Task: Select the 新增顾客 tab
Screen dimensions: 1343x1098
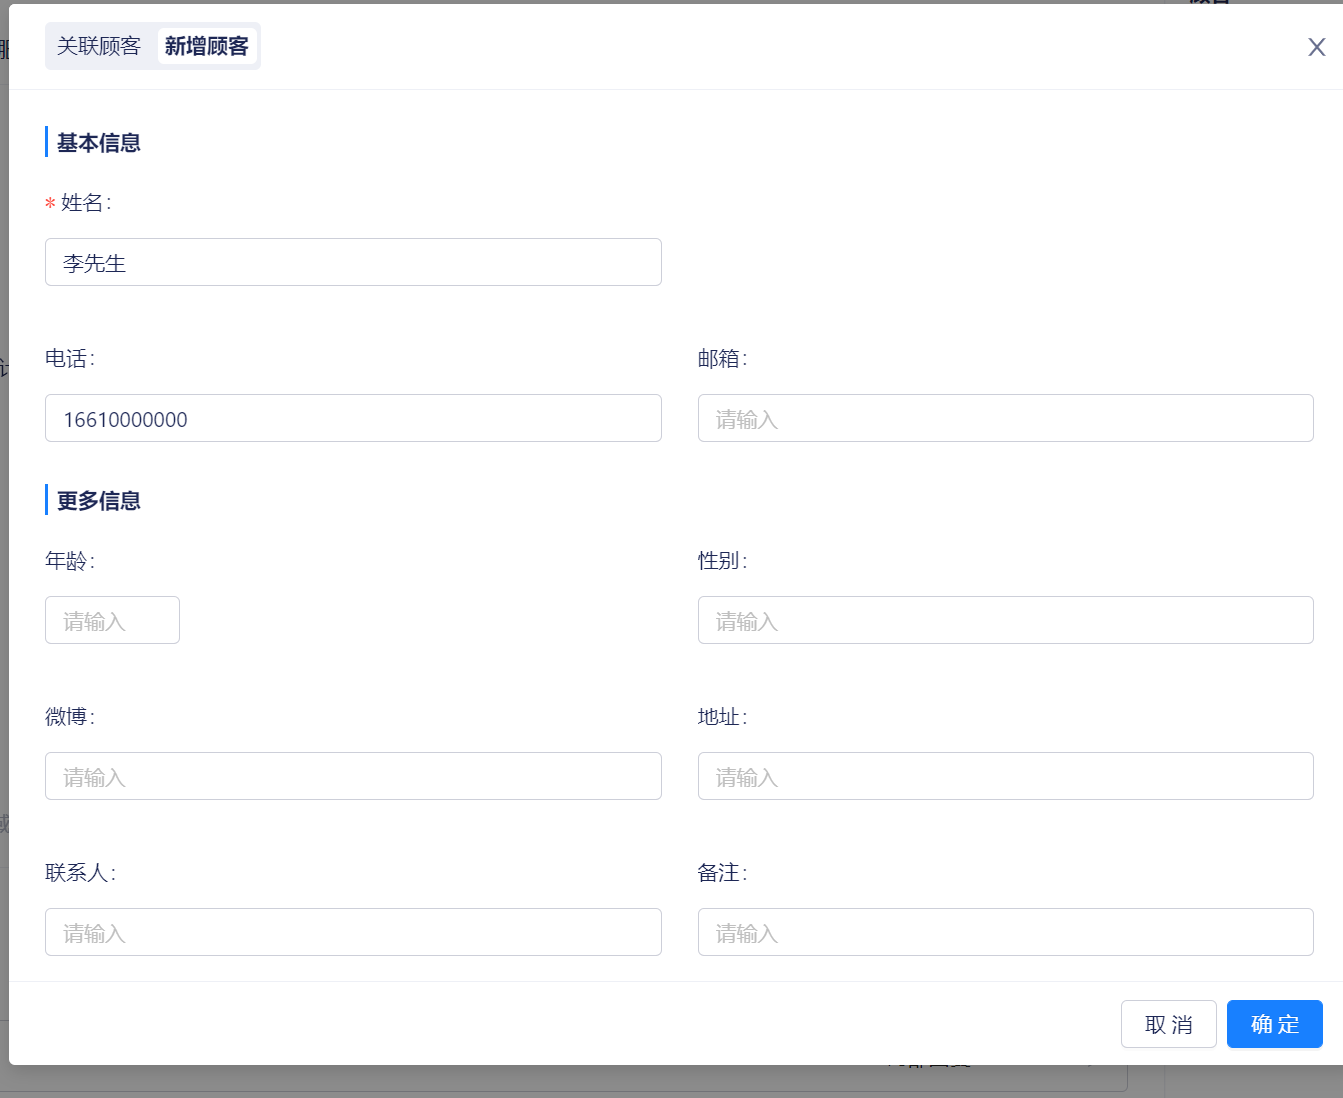Action: (x=207, y=46)
